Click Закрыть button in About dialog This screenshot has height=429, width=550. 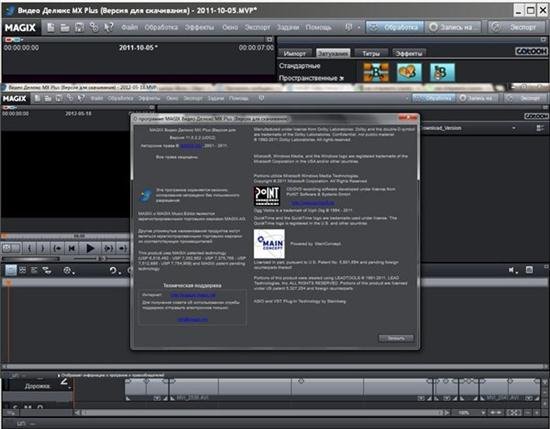(396, 338)
